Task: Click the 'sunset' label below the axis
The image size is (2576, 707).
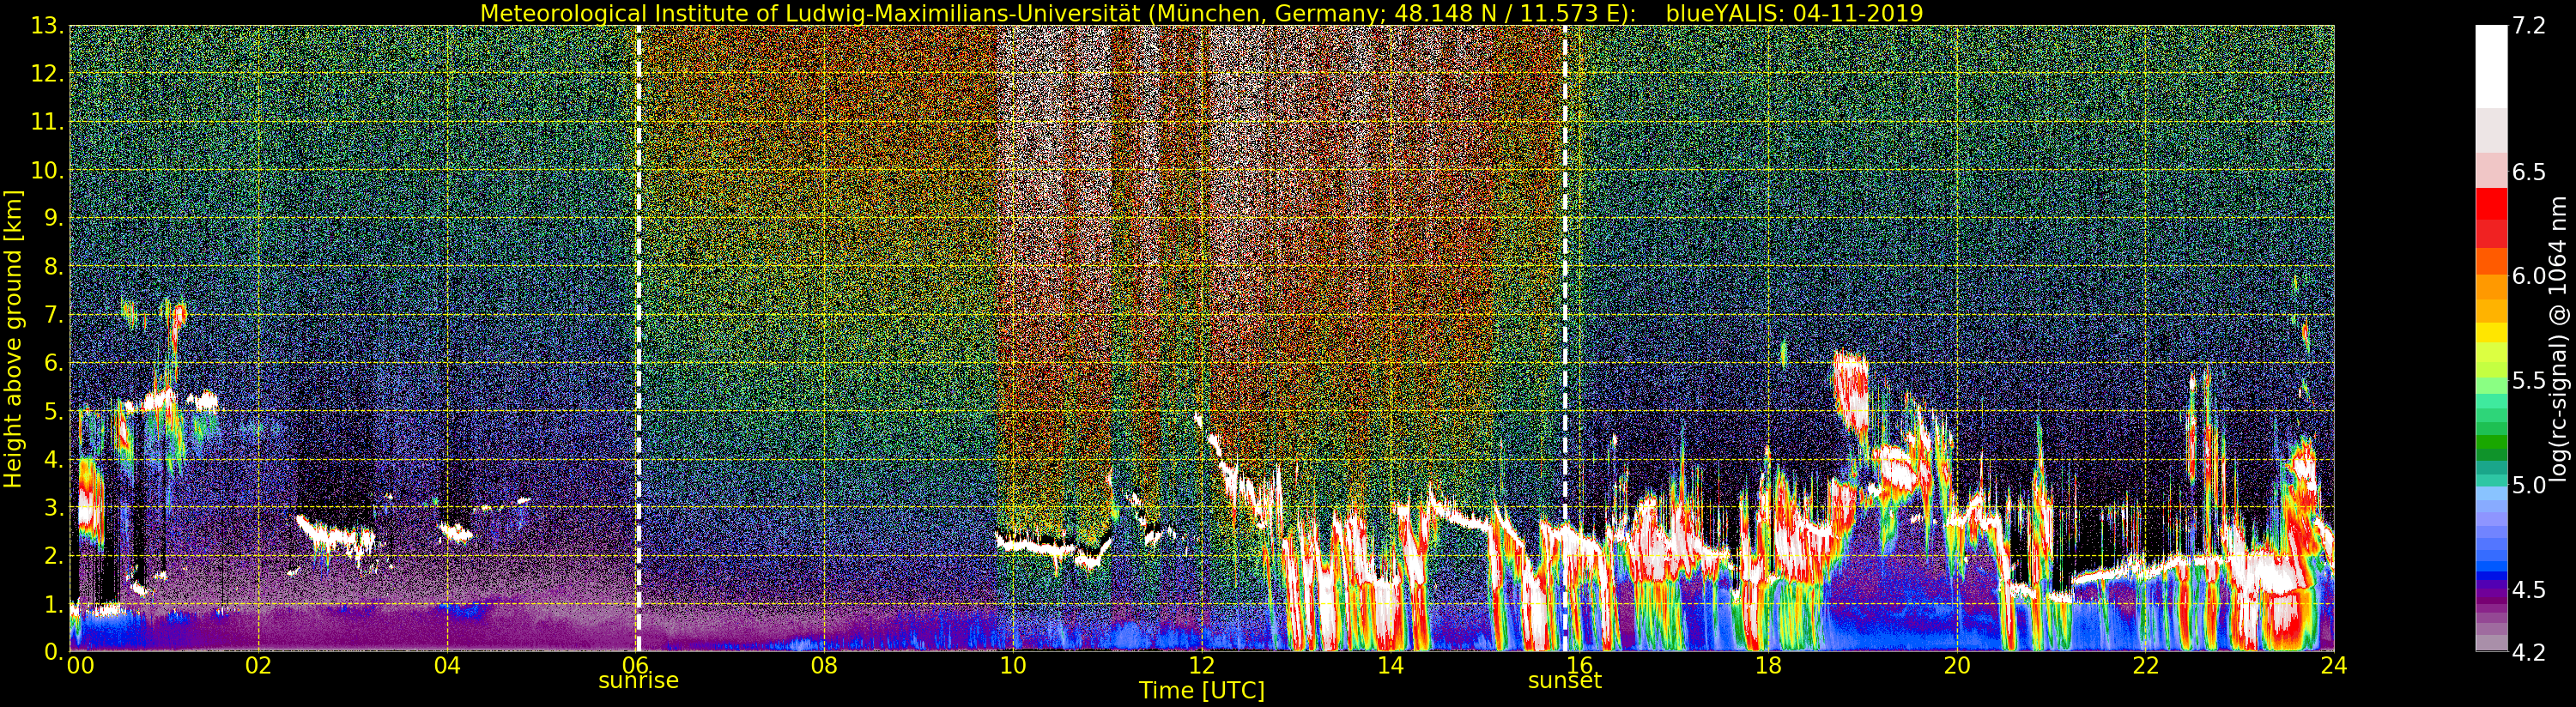Action: coord(1565,681)
